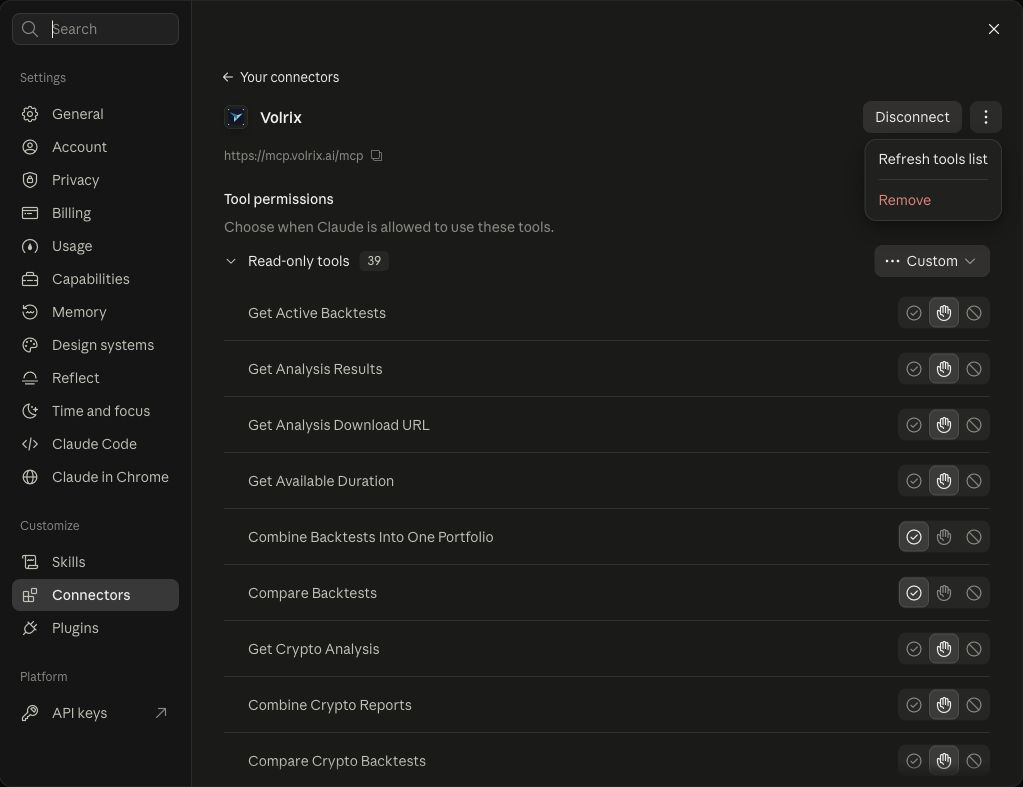Viewport: 1023px width, 787px height.
Task: Block the Get Active Backtests tool
Action: 973,313
